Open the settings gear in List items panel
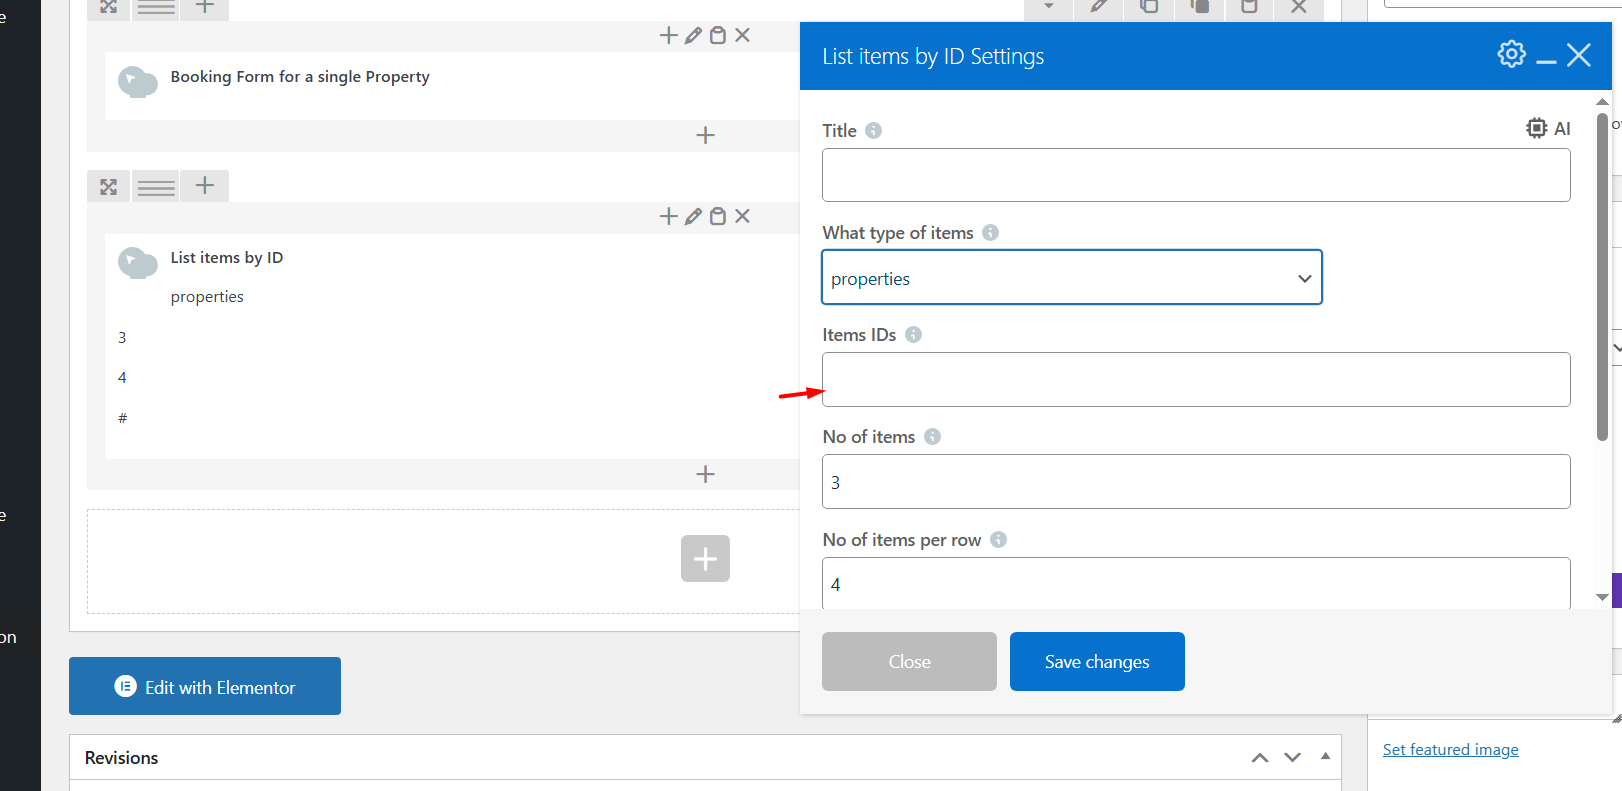Viewport: 1622px width, 791px height. click(1511, 54)
